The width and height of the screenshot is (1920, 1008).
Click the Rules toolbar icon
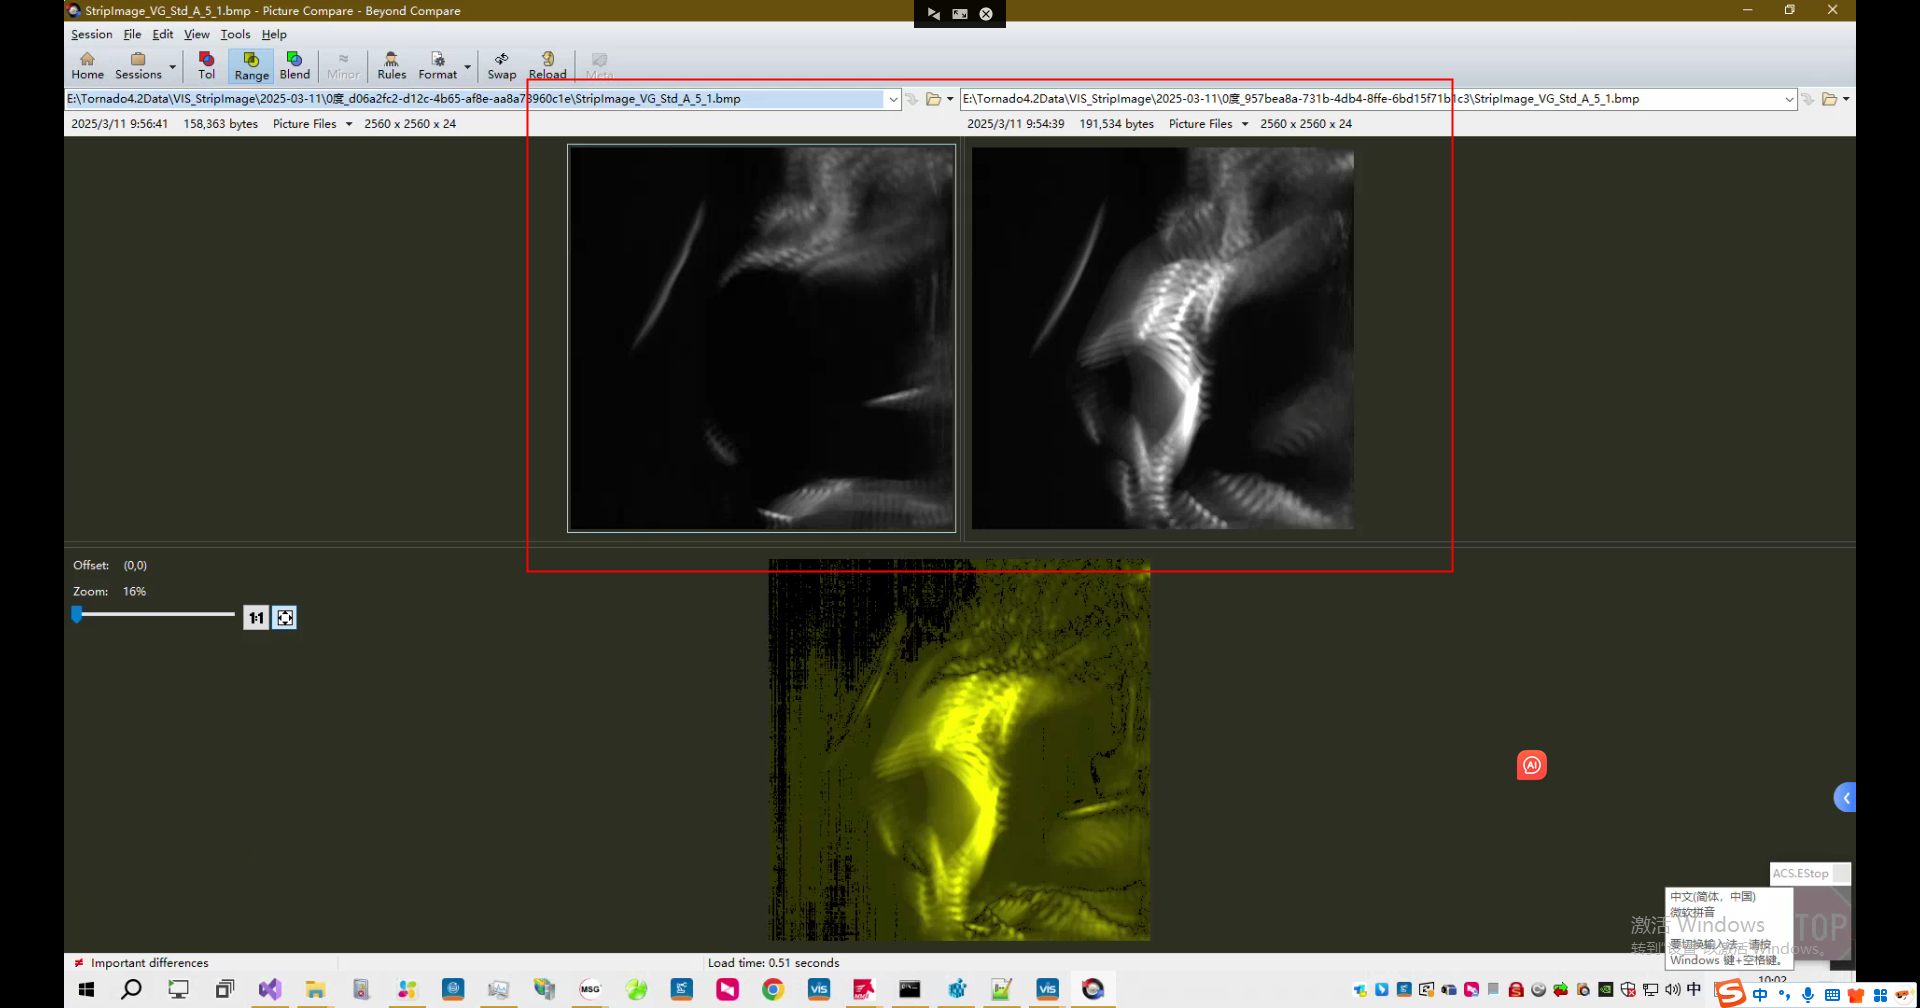tap(391, 66)
